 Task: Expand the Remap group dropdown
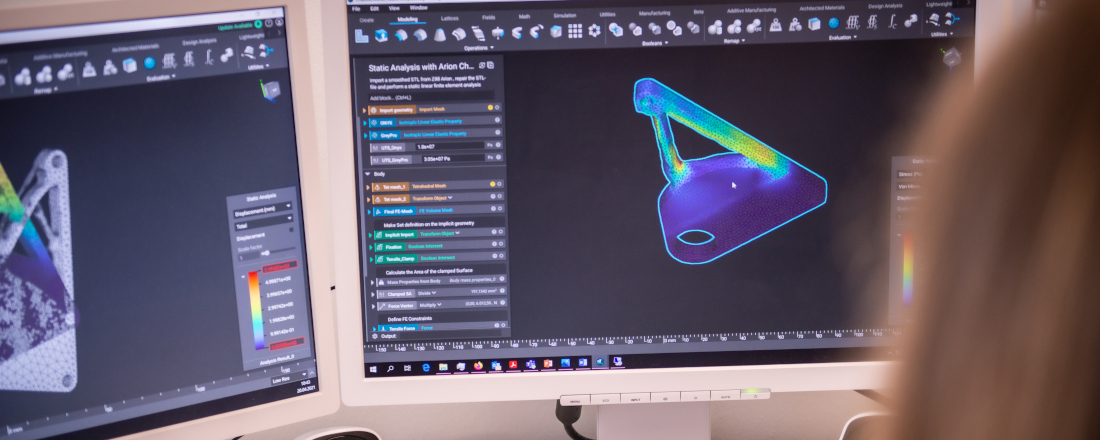(734, 41)
